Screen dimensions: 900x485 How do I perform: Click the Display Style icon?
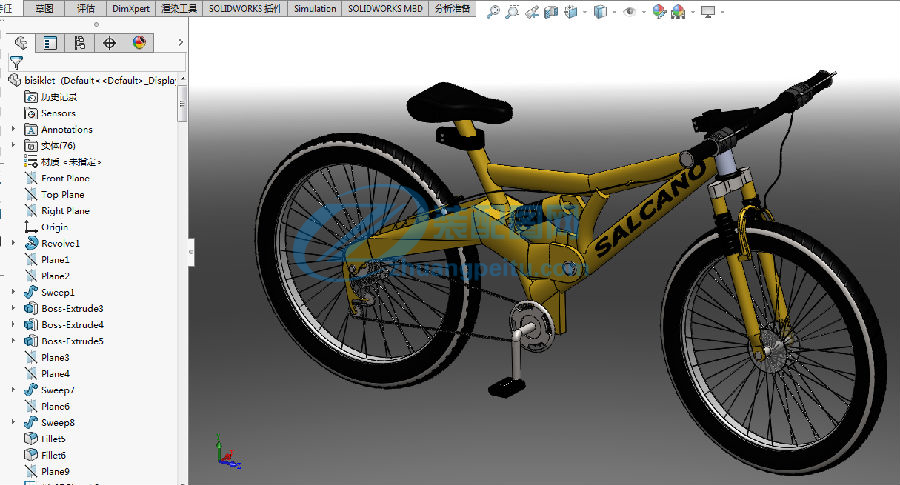(600, 11)
